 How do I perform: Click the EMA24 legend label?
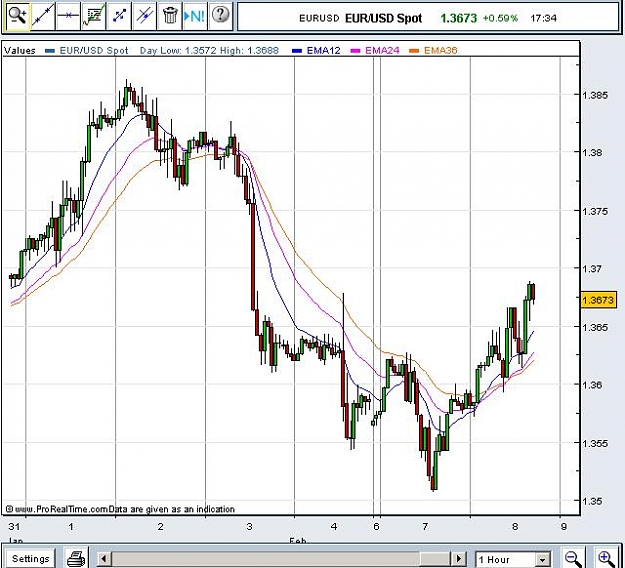(382, 51)
